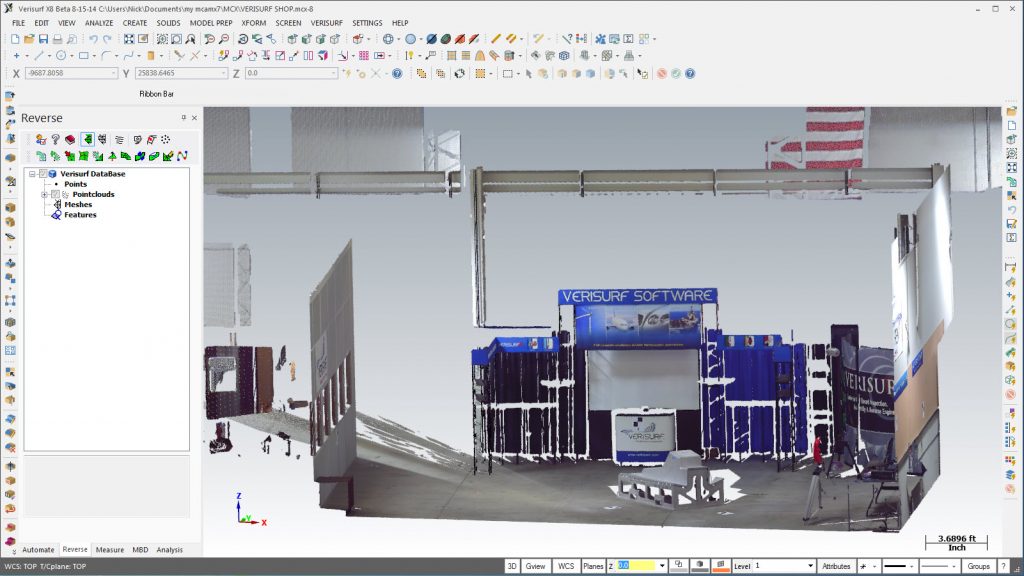1024x576 pixels.
Task: Expand the Pointclouds tree branch
Action: tap(45, 195)
